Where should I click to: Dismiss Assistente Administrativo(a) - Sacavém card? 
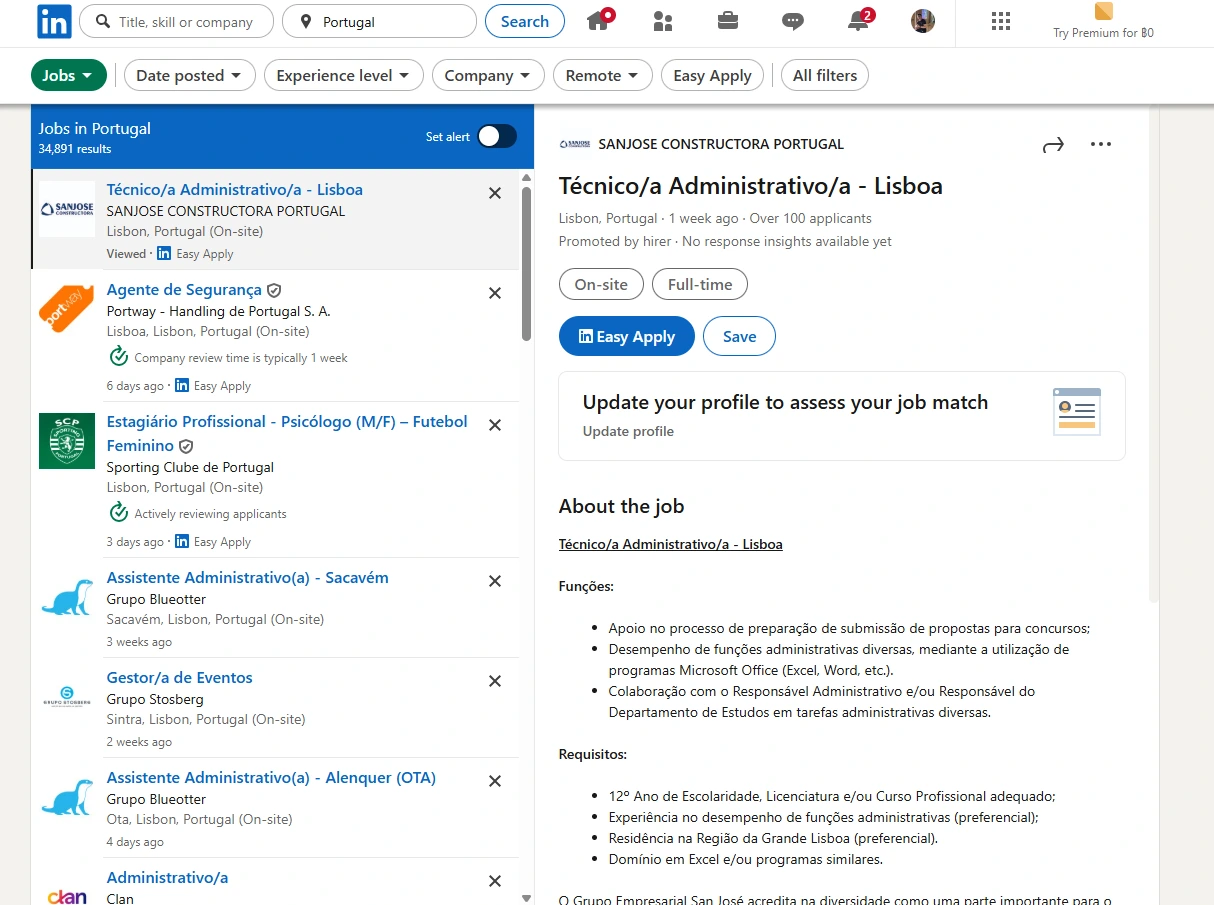tap(495, 581)
